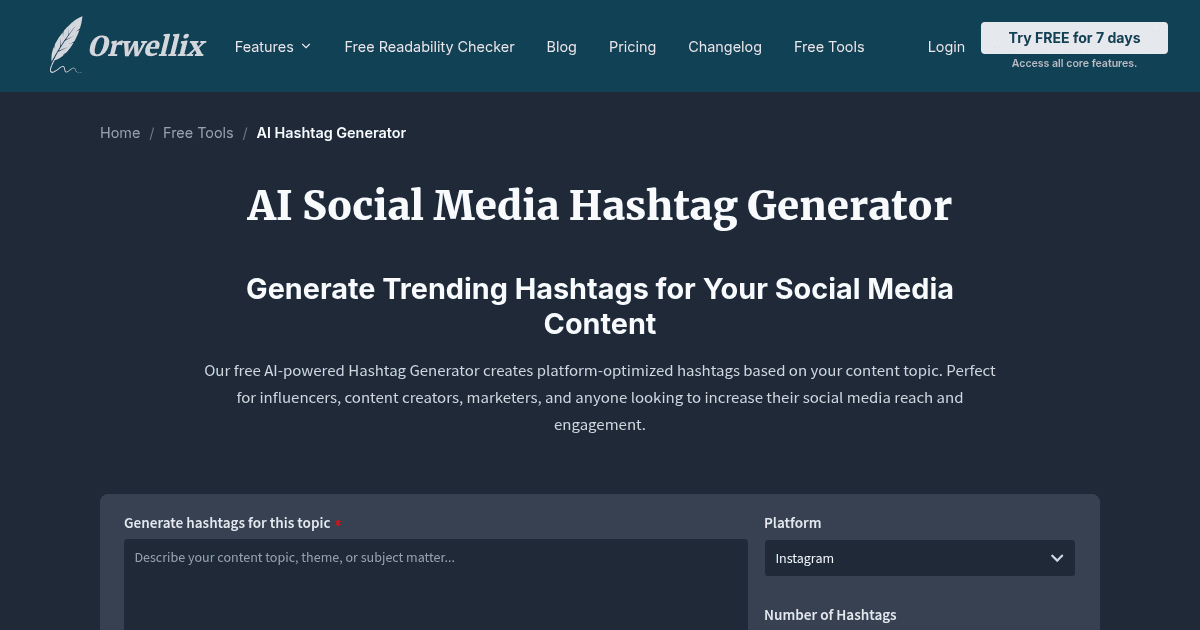Select AI Hashtag Generator breadcrumb
The width and height of the screenshot is (1200, 630).
pyautogui.click(x=331, y=133)
